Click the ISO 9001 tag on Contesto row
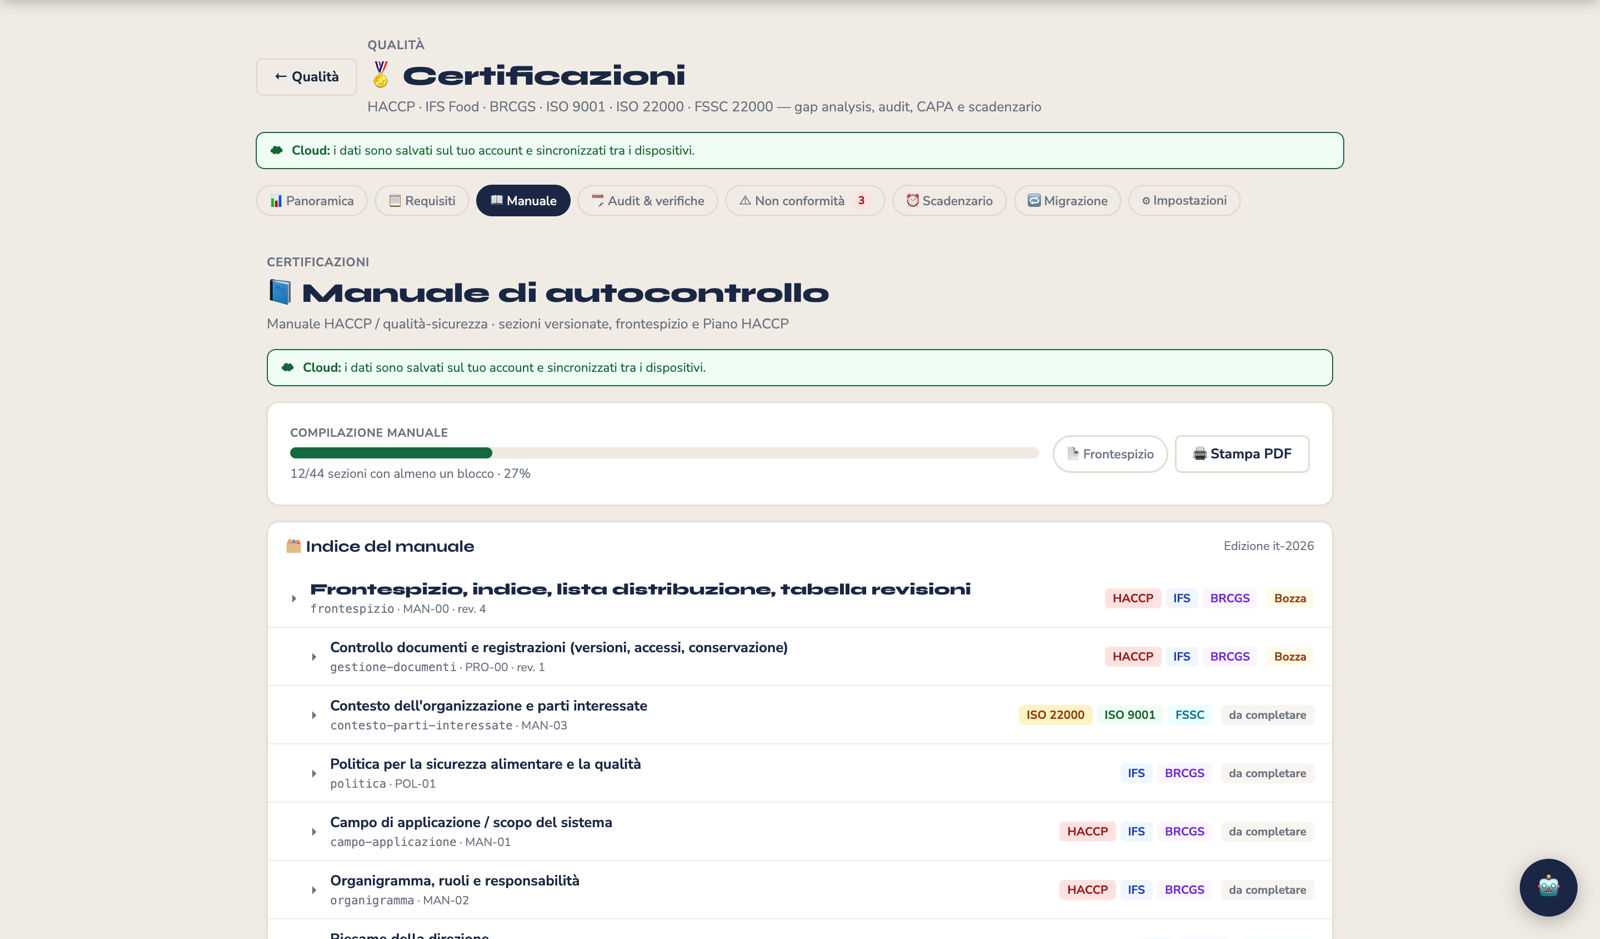 [x=1129, y=715]
